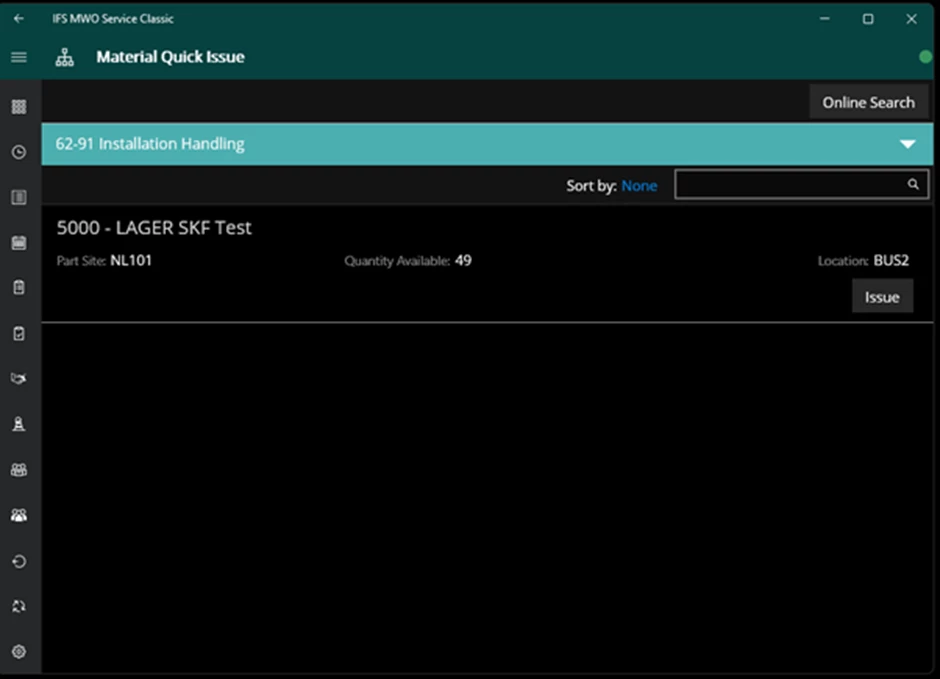Click the Quantity Available 49 value
The width and height of the screenshot is (940, 679).
463,261
